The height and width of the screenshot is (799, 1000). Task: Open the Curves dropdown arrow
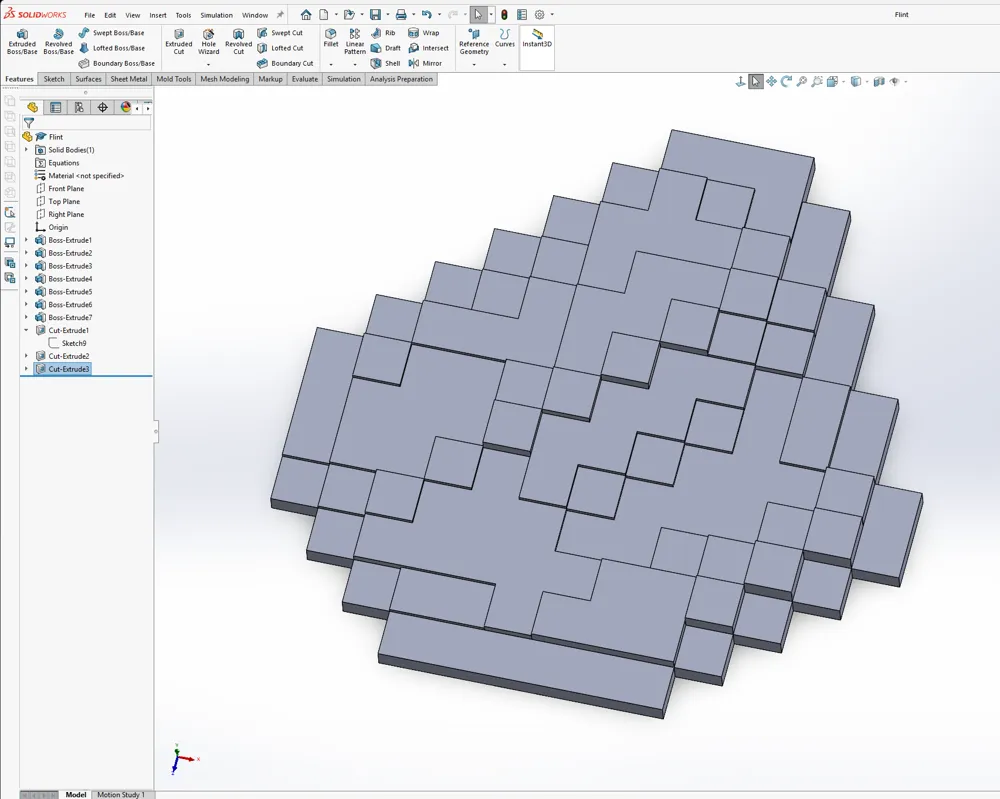tap(504, 64)
